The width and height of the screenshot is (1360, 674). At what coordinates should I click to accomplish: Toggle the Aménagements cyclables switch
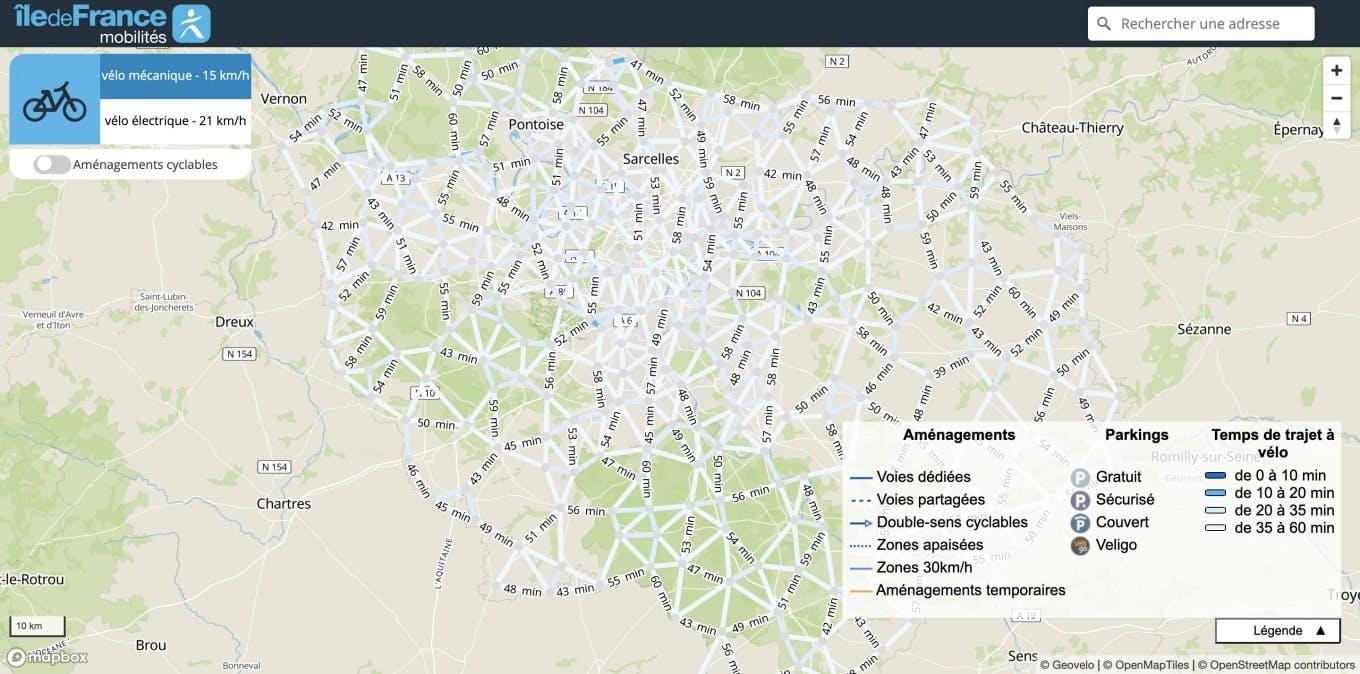click(52, 165)
